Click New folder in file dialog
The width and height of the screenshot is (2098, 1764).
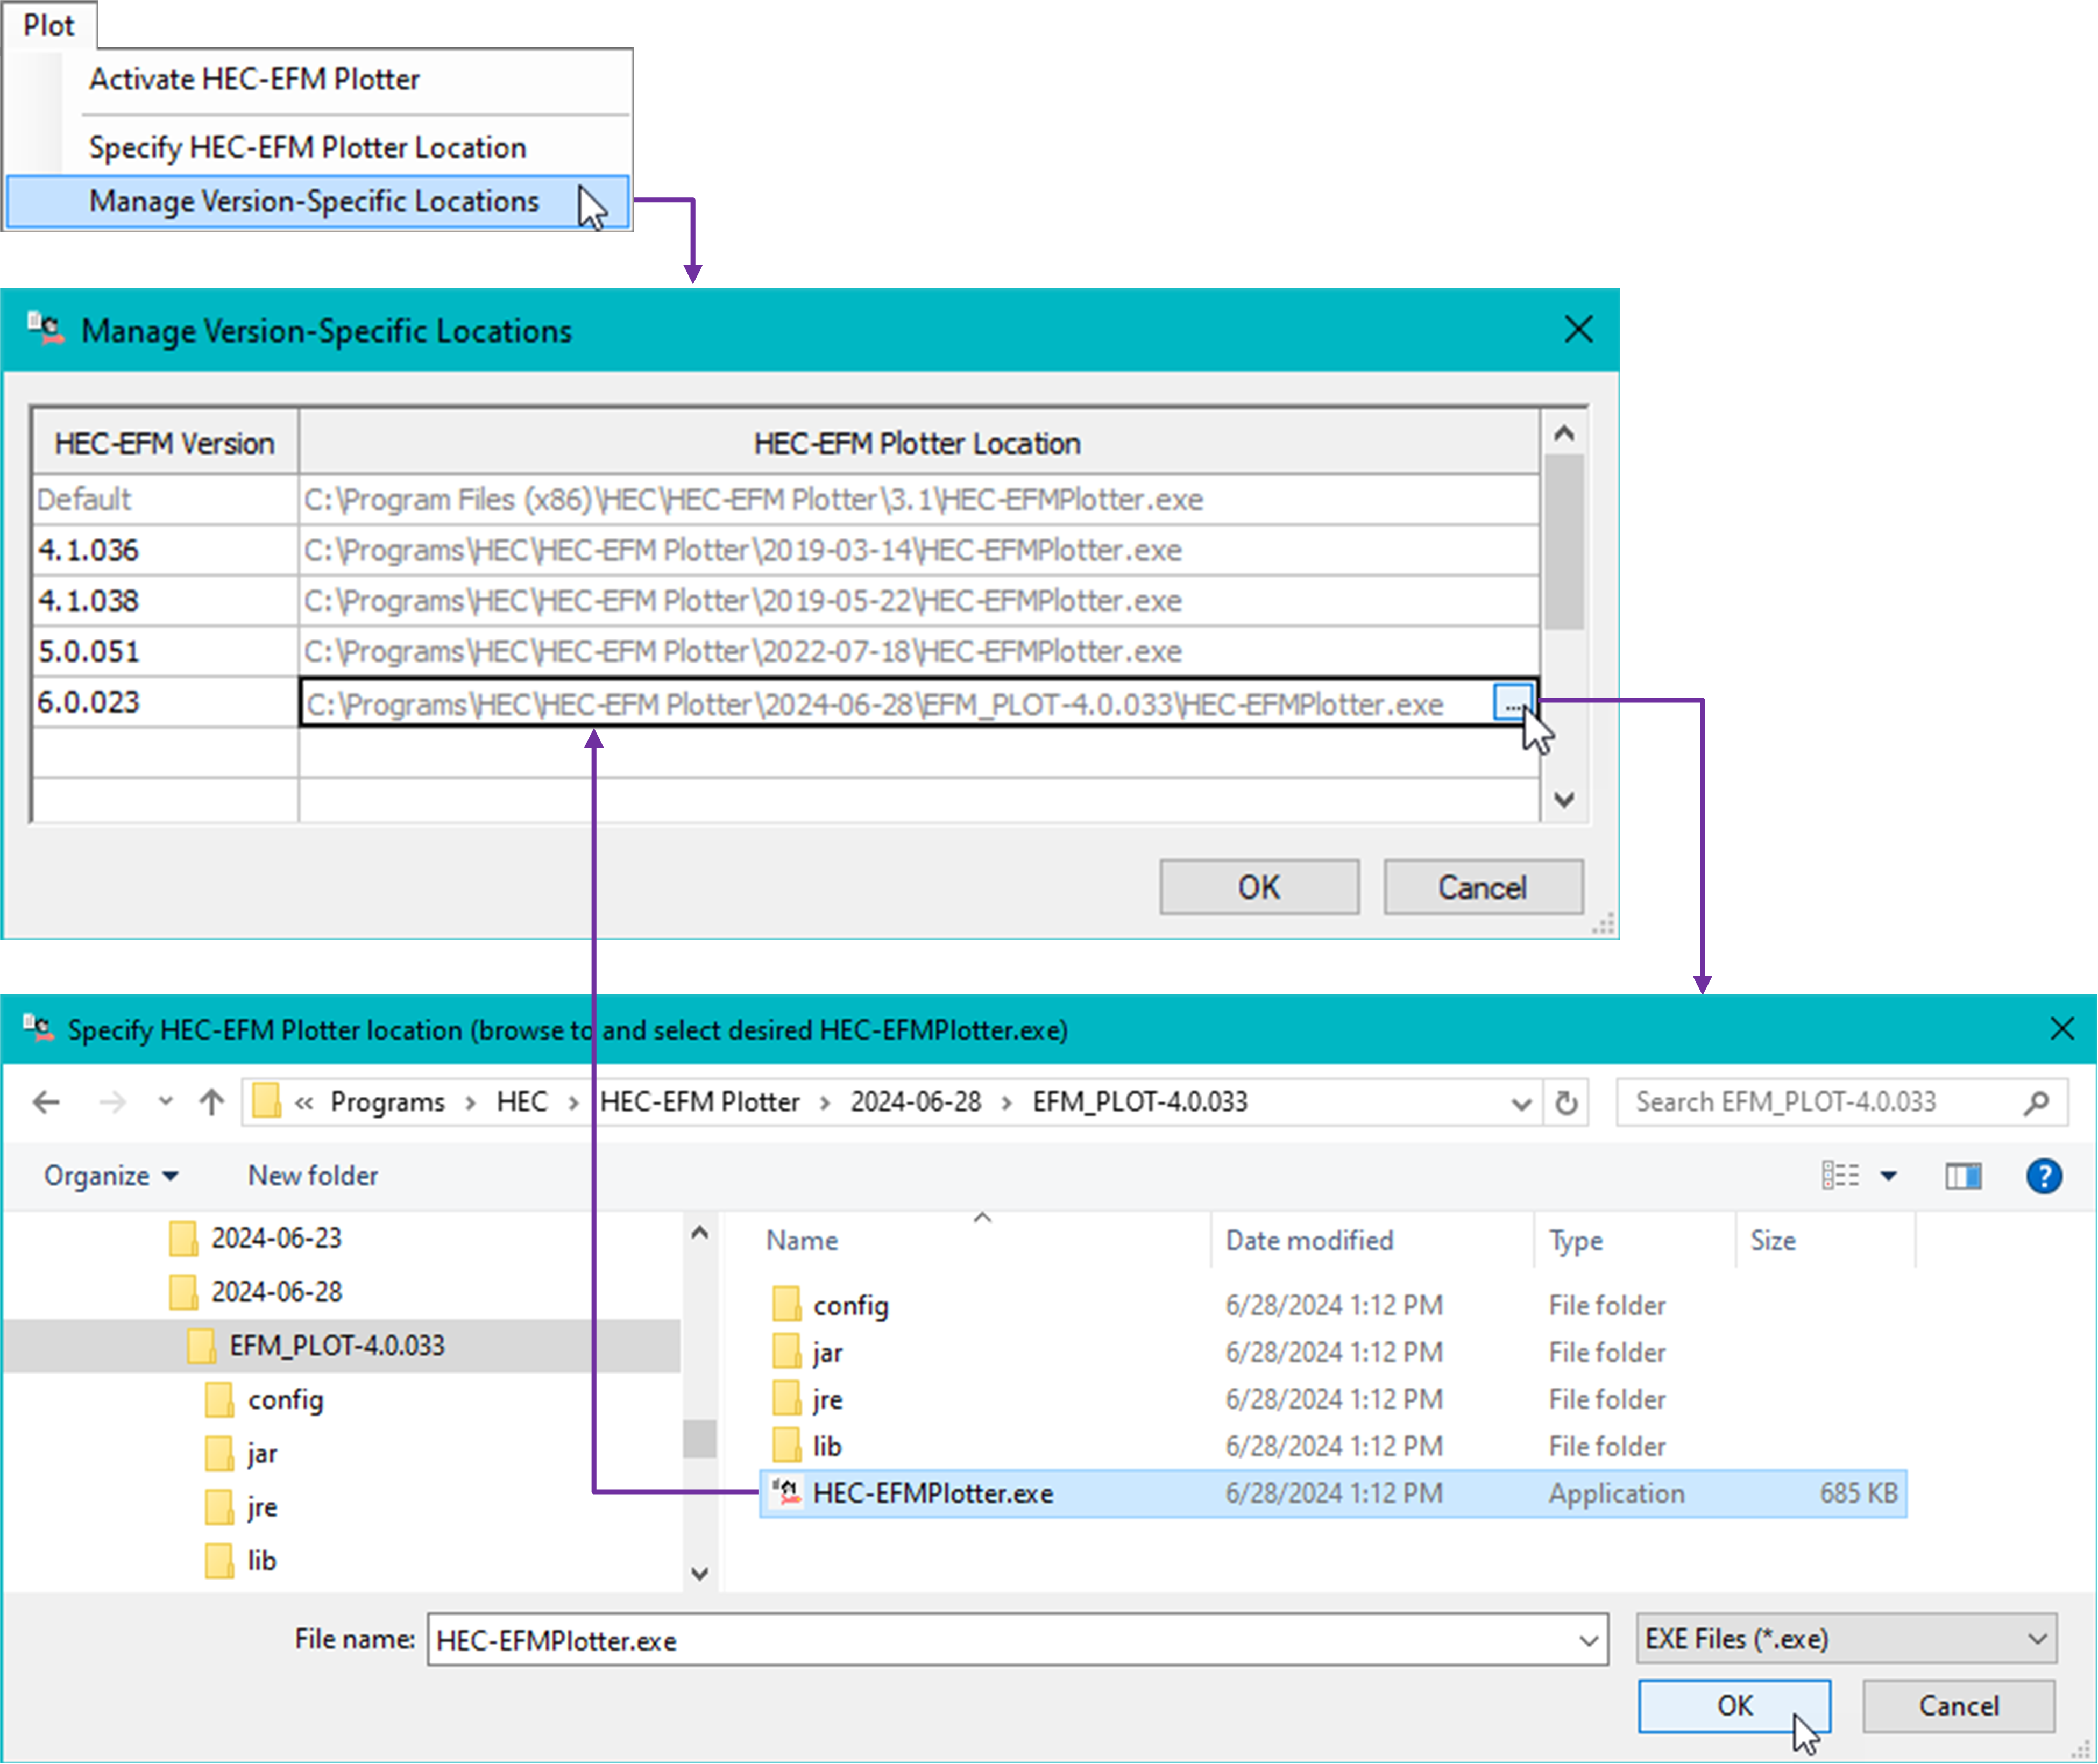313,1175
